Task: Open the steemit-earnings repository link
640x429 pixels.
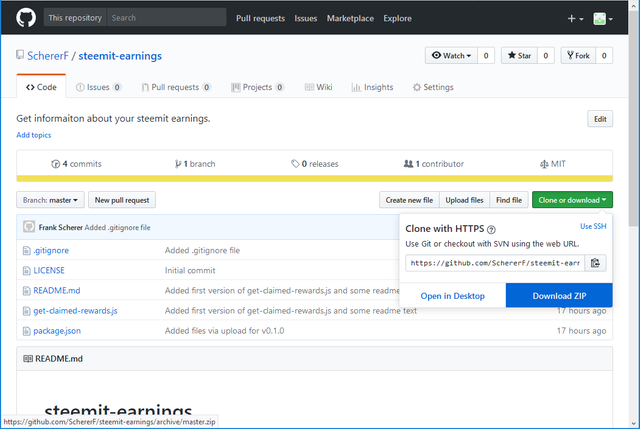Action: click(120, 56)
